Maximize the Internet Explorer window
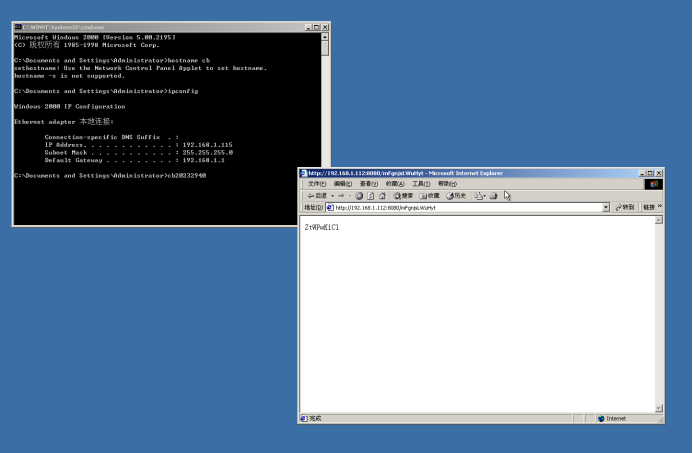 (650, 173)
